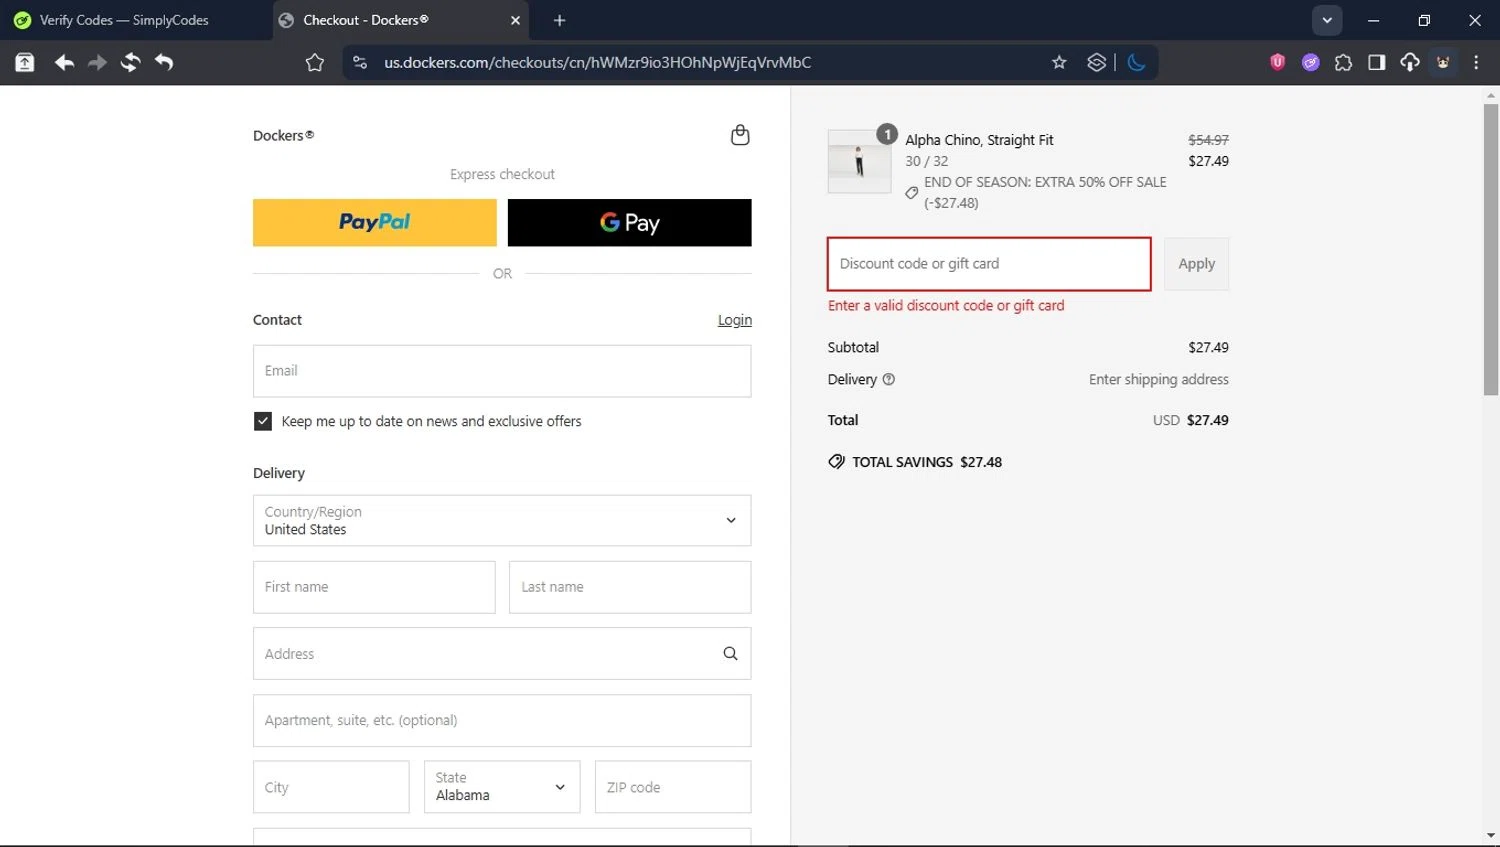The image size is (1500, 847).
Task: Focus the Apartment, suite field
Action: (502, 720)
